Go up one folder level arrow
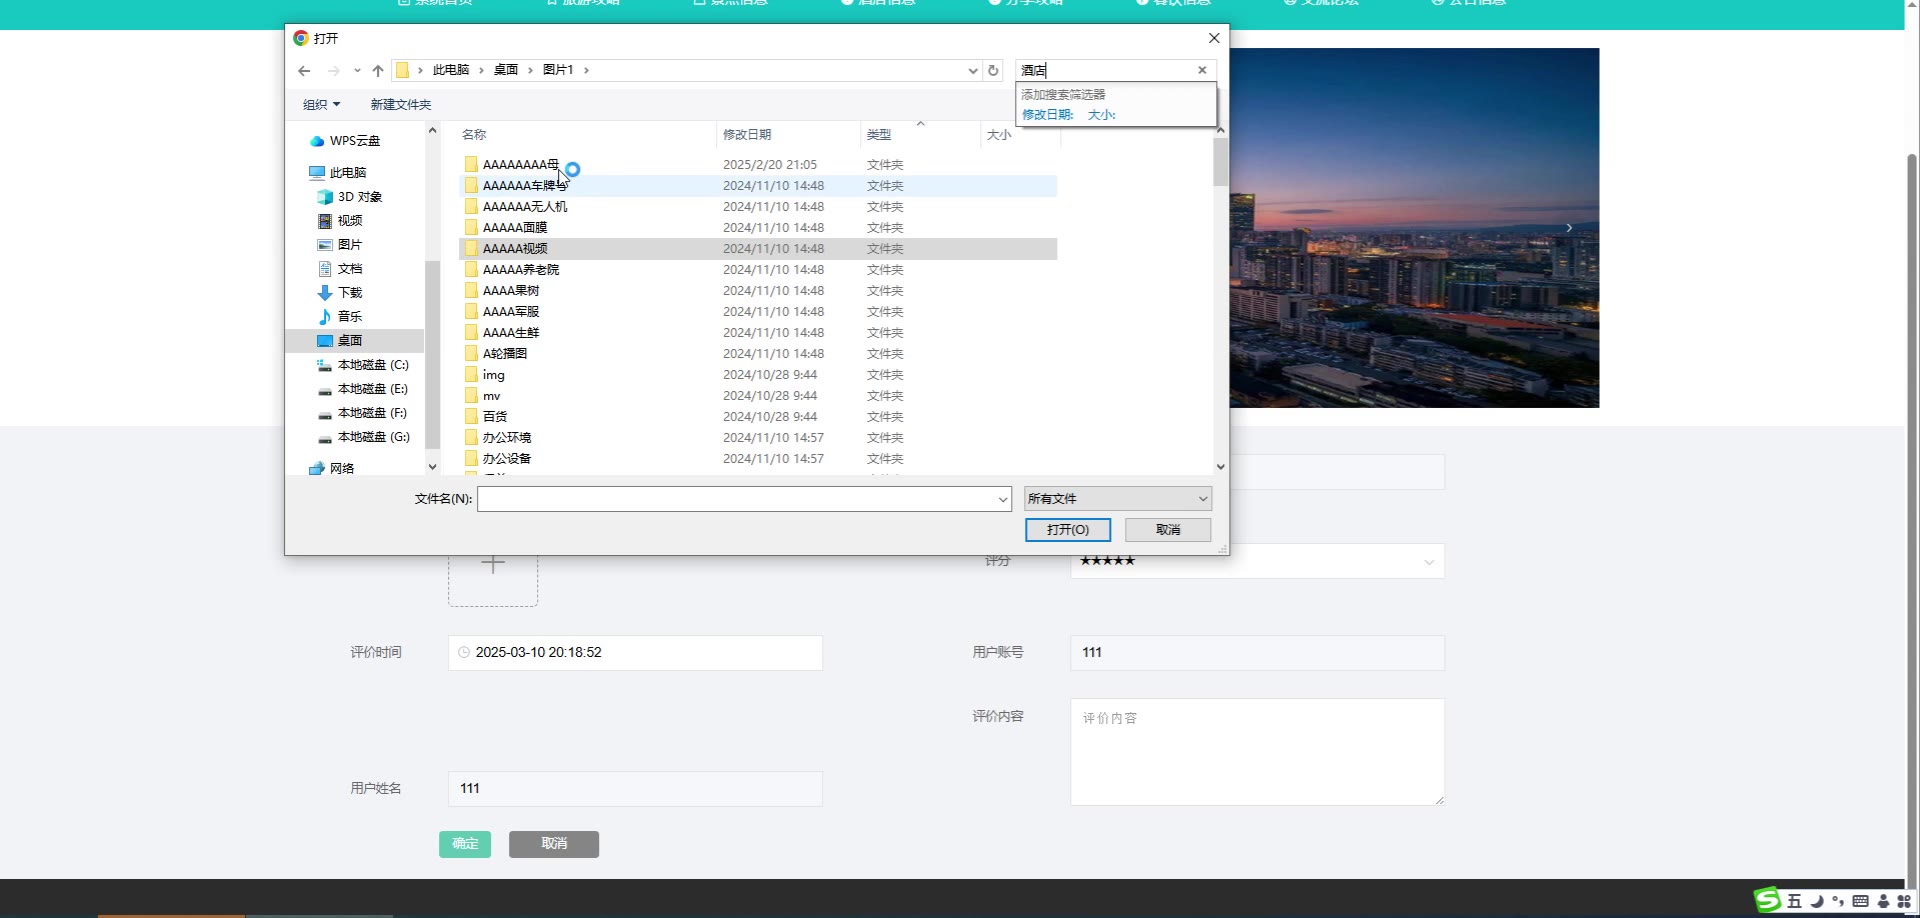1920x918 pixels. pyautogui.click(x=378, y=71)
